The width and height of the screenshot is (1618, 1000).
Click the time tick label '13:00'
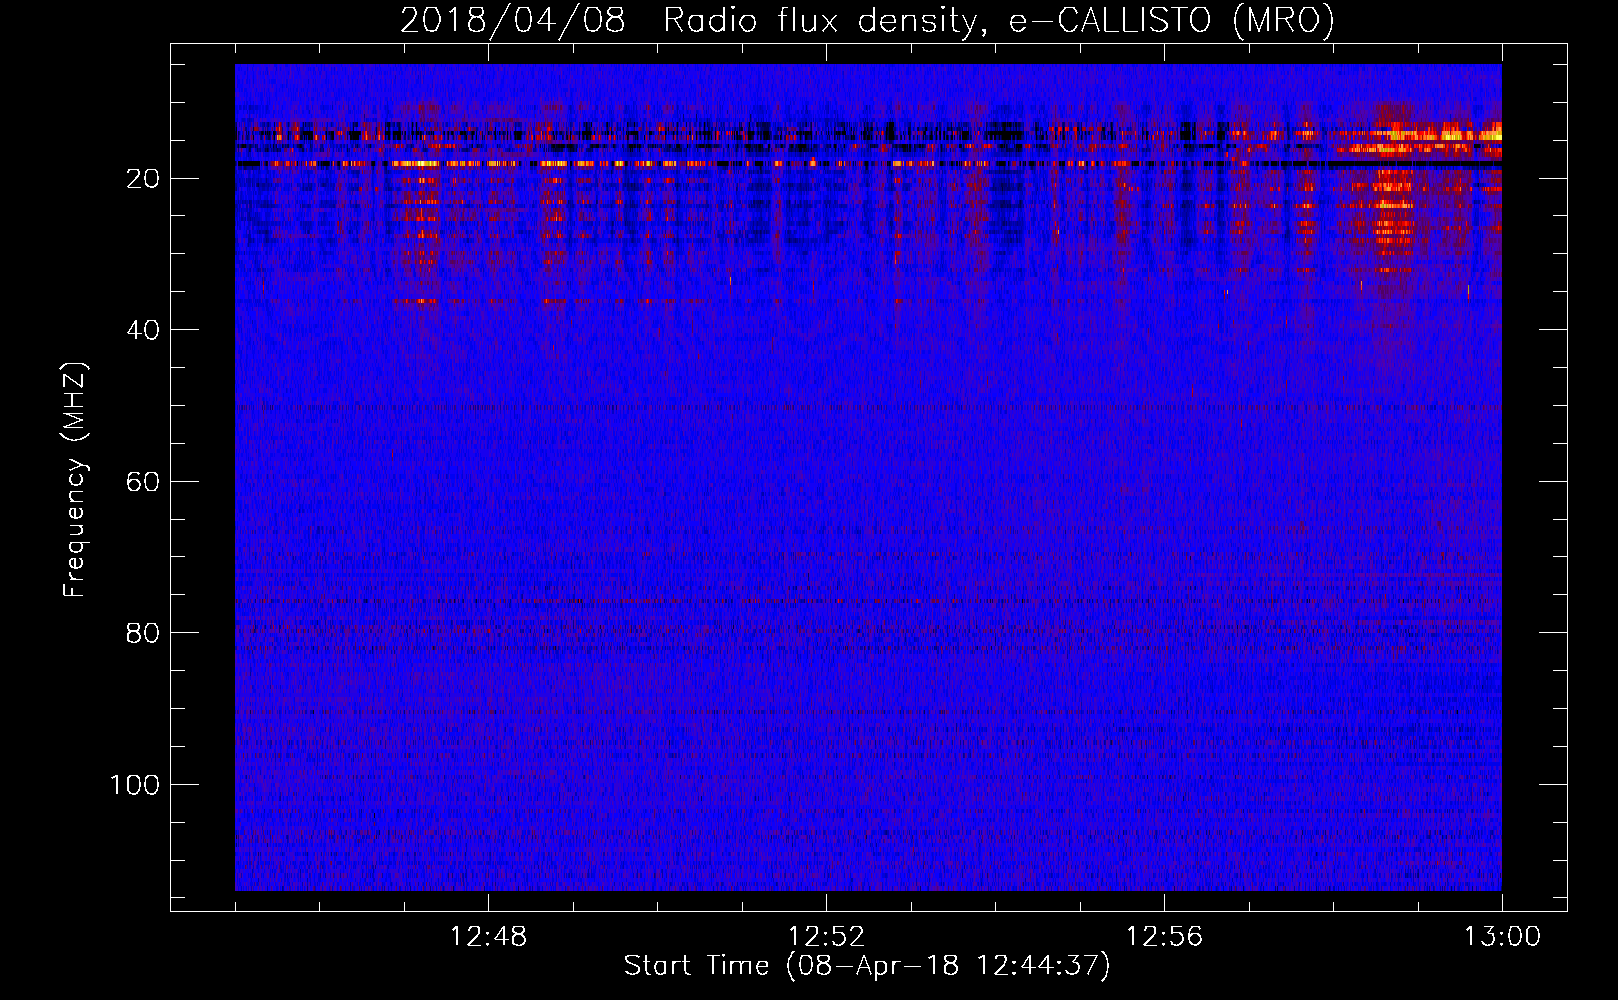pyautogui.click(x=1502, y=937)
